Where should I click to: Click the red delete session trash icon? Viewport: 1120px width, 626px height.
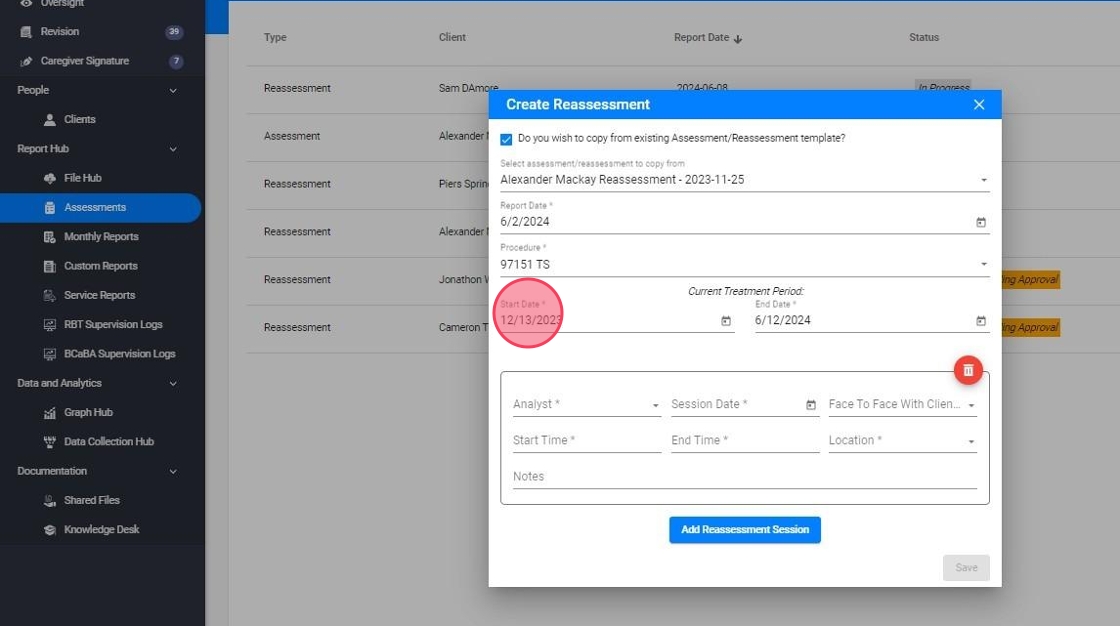pos(968,370)
